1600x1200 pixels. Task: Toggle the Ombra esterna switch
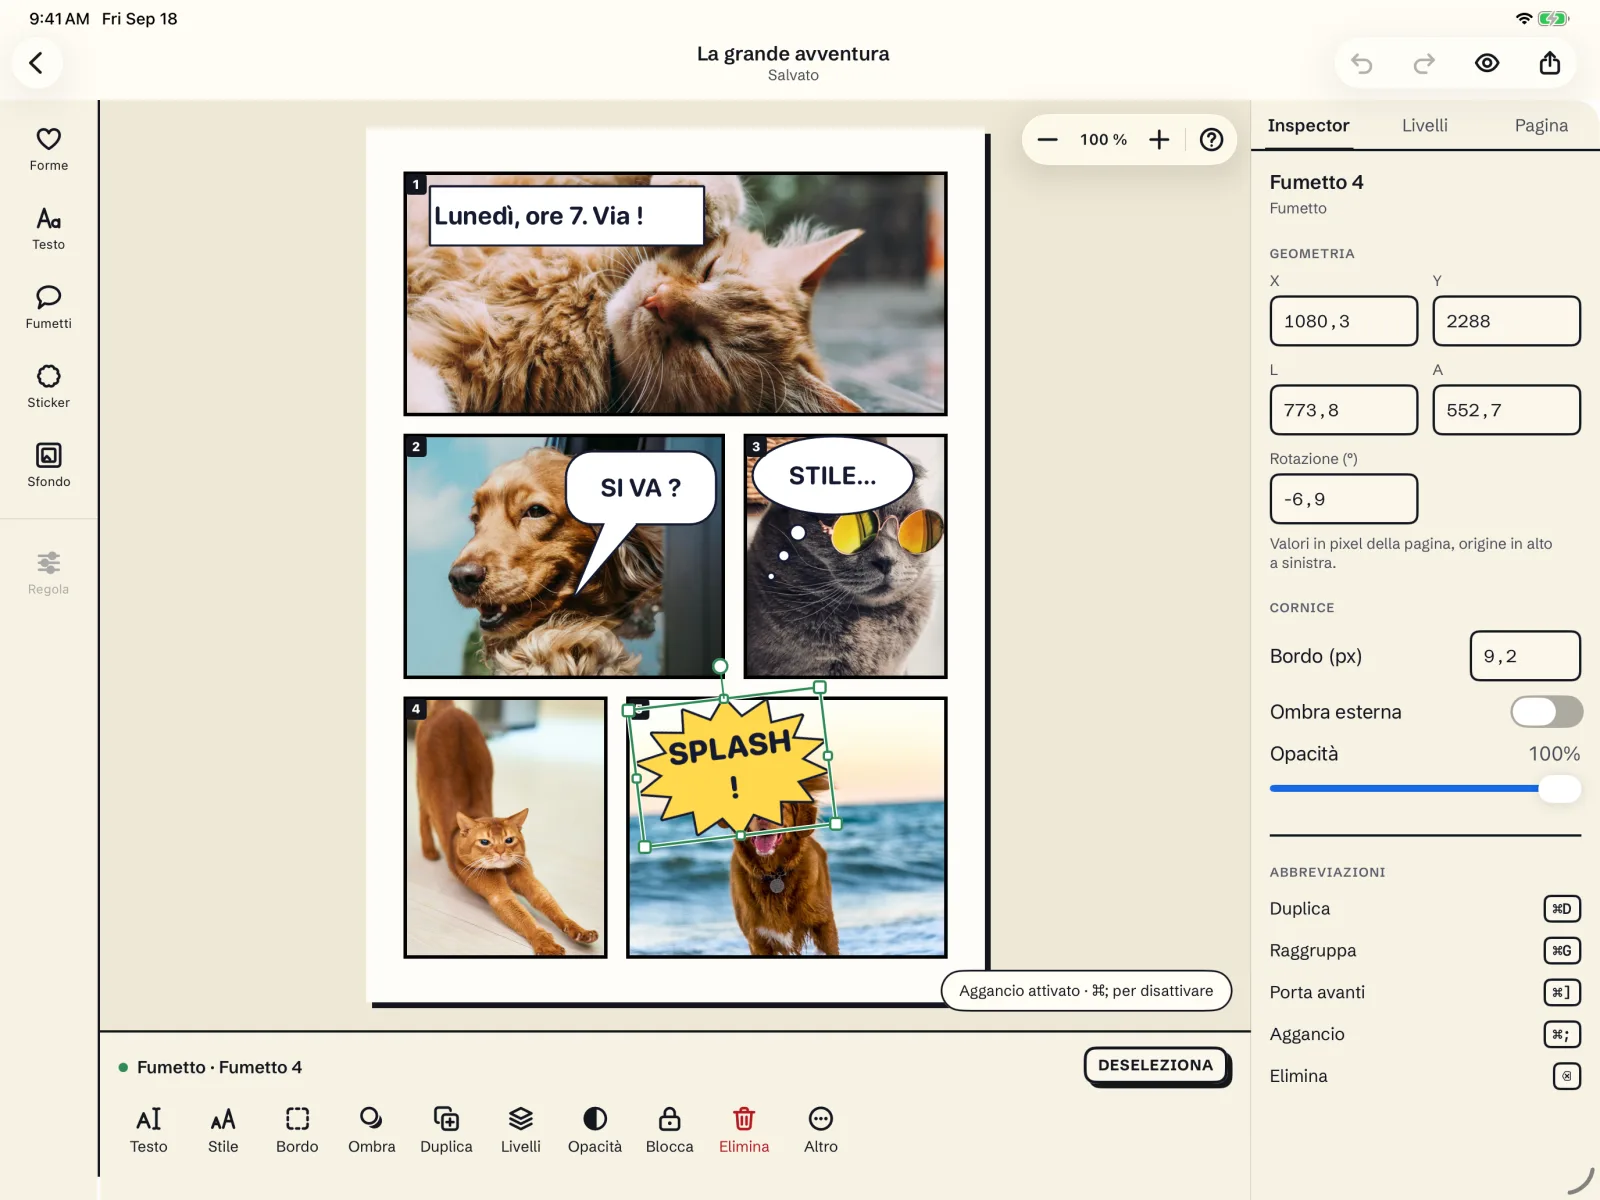(x=1546, y=712)
